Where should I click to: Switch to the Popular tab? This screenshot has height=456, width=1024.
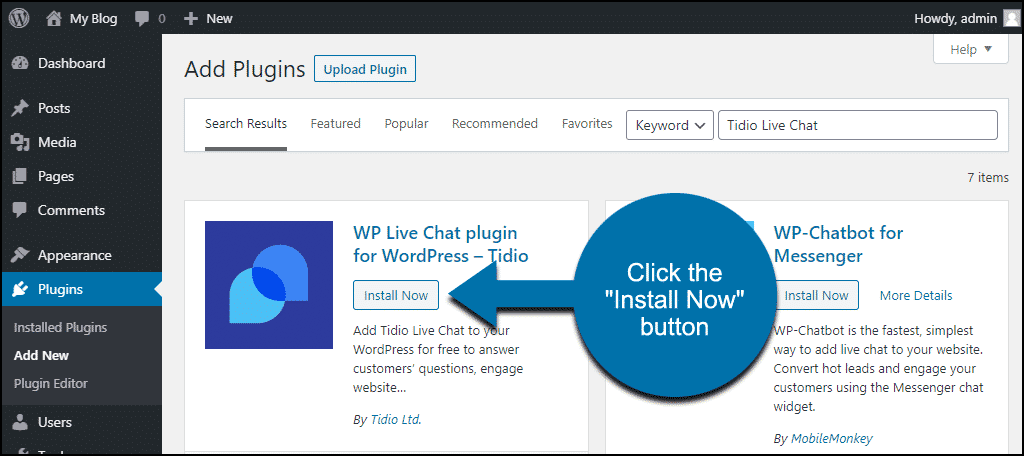click(406, 123)
